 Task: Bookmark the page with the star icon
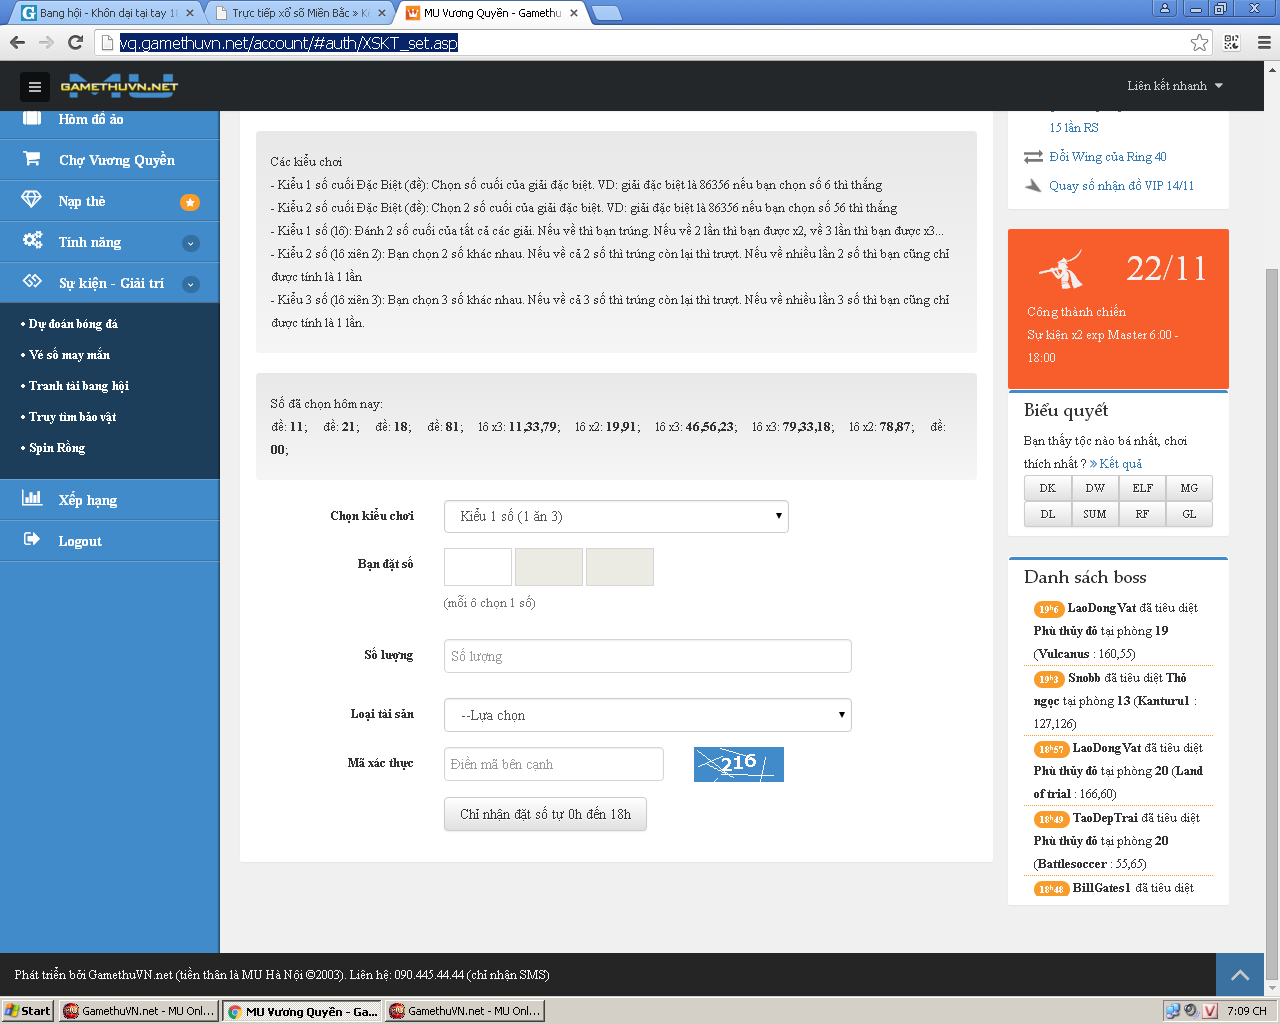click(1199, 42)
